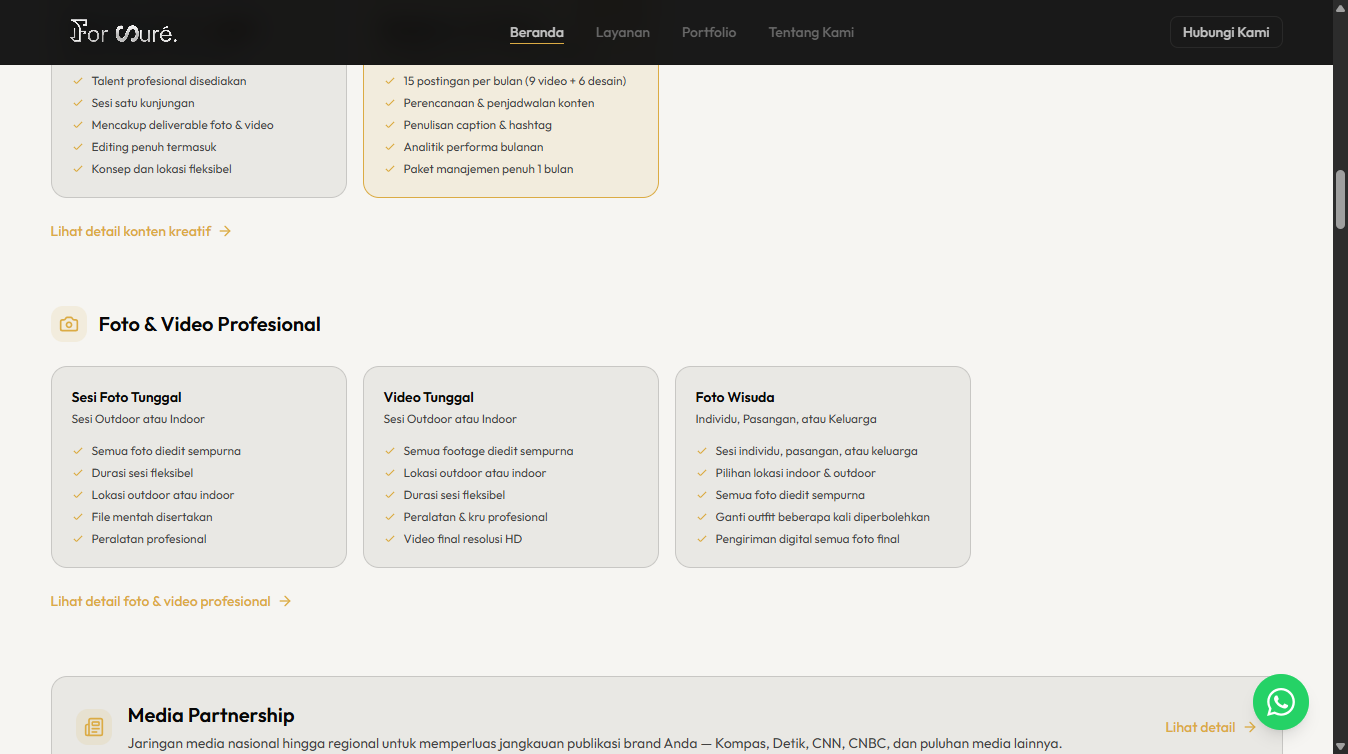The width and height of the screenshot is (1348, 754).
Task: Click the Foto Wisuda card title
Action: point(735,397)
